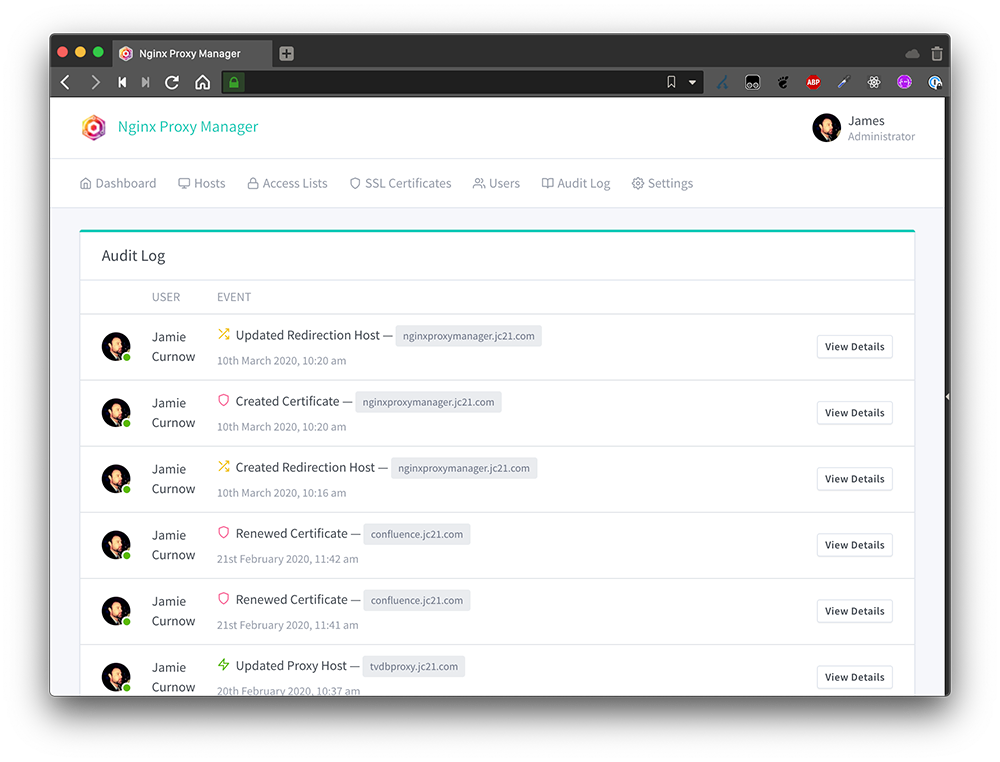This screenshot has width=1000, height=762.
Task: Switch to the Hosts section
Action: [201, 183]
